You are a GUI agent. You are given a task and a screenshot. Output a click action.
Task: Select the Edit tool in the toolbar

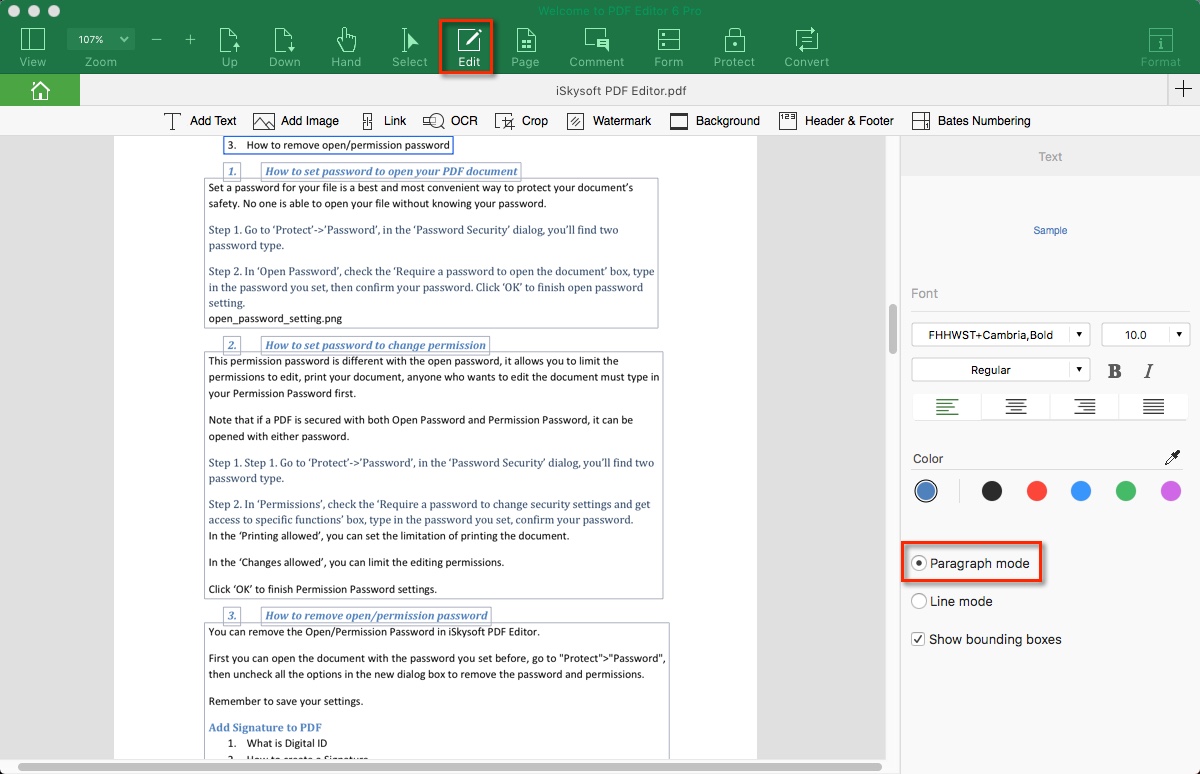(468, 45)
